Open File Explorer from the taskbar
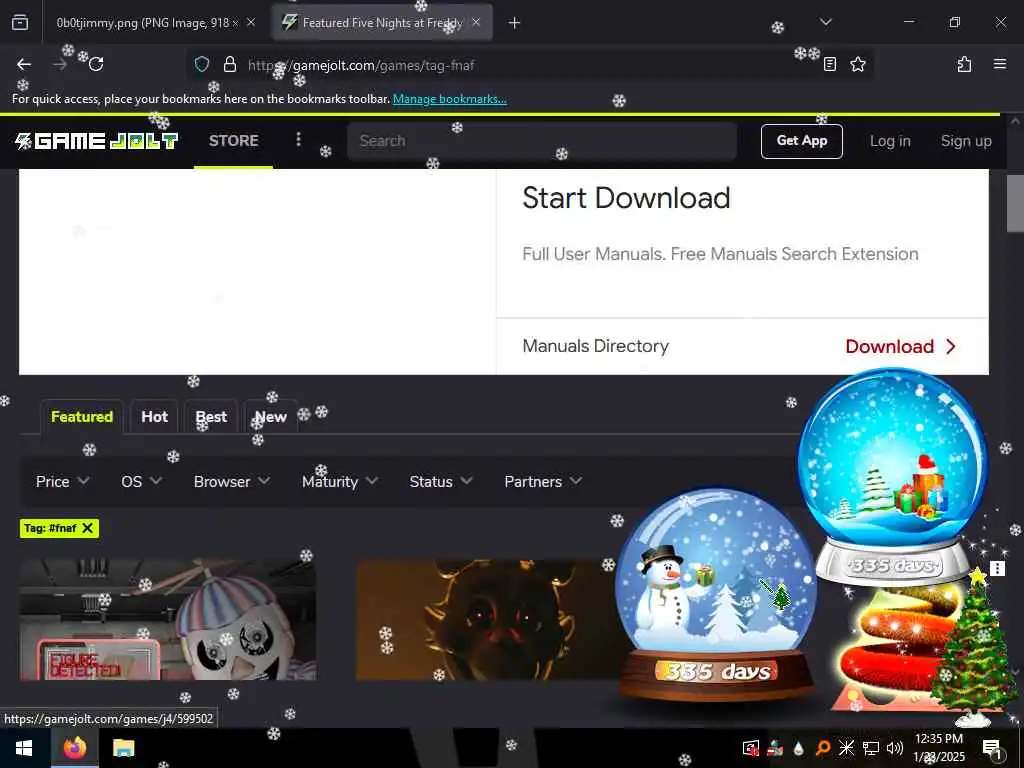 [123, 748]
